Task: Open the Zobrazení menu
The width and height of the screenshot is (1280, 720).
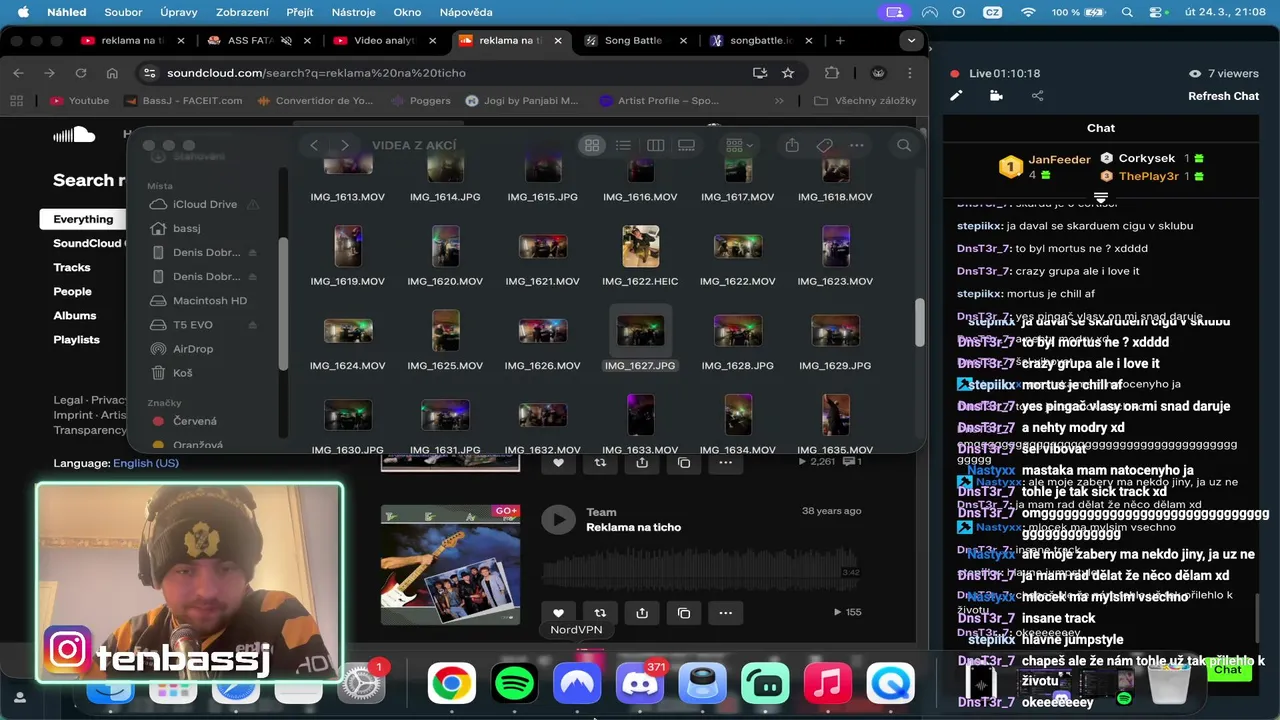Action: (x=241, y=12)
